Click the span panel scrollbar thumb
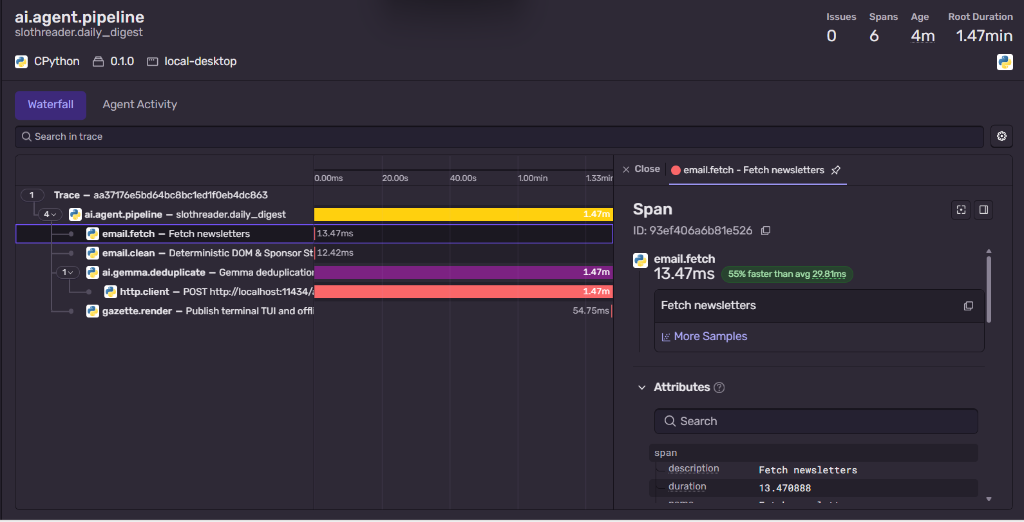Image resolution: width=1024 pixels, height=522 pixels. click(x=989, y=289)
